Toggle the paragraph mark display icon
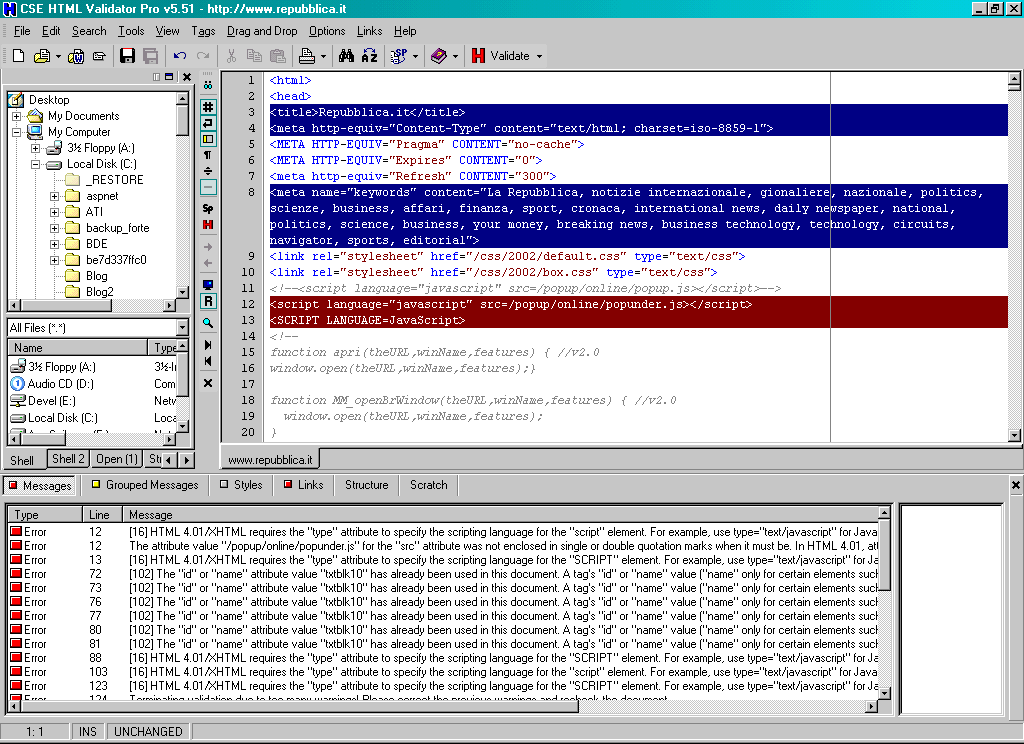This screenshot has width=1024, height=744. coord(208,155)
